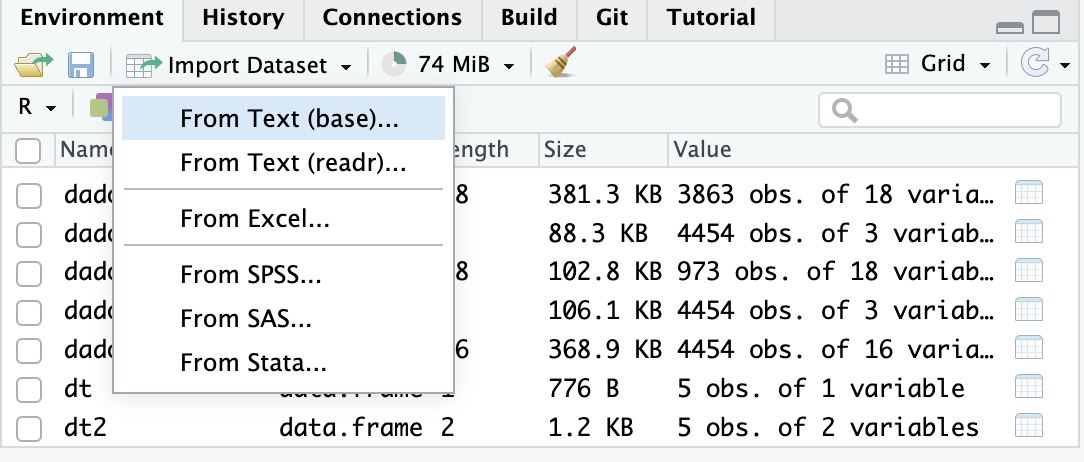Switch to the History tab
This screenshot has width=1084, height=462.
click(242, 18)
